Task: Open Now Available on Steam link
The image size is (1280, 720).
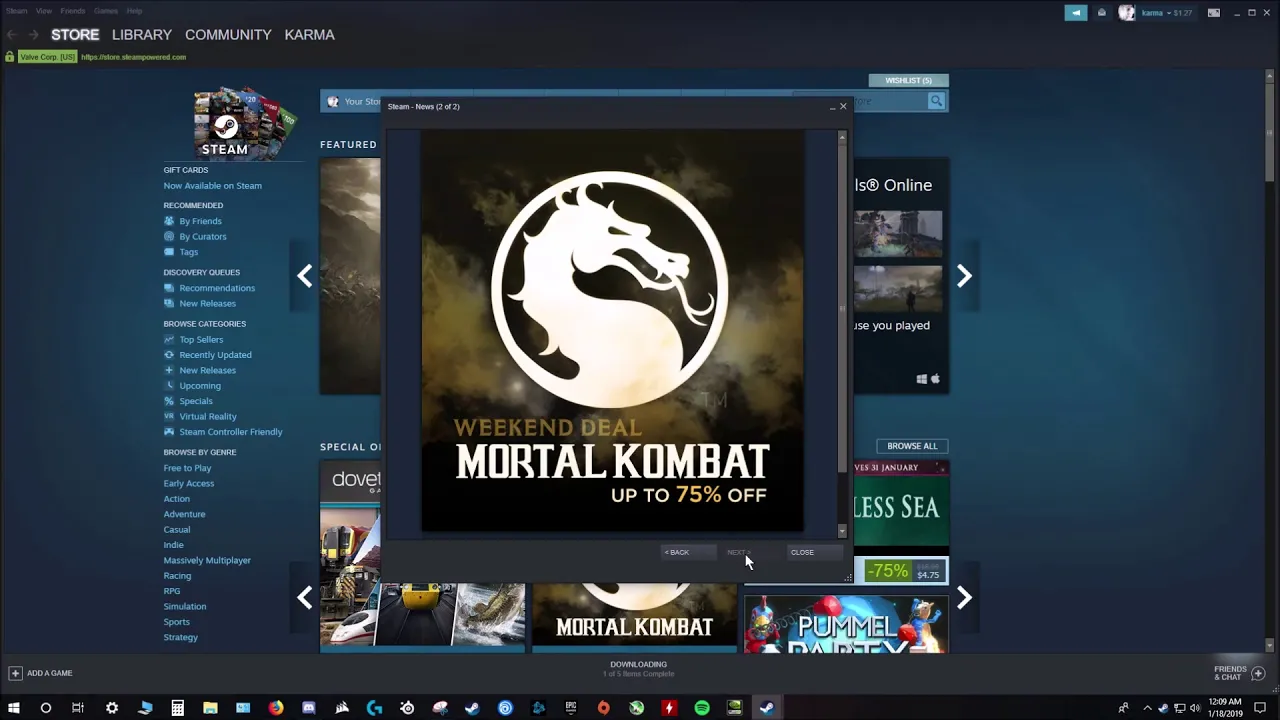Action: click(x=213, y=186)
